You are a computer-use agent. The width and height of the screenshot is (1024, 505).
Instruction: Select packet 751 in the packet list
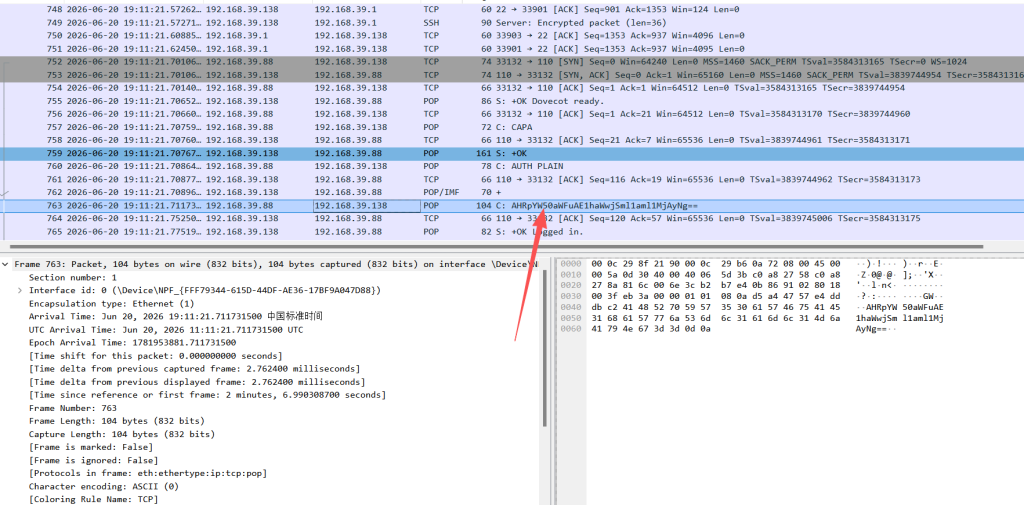click(512, 49)
